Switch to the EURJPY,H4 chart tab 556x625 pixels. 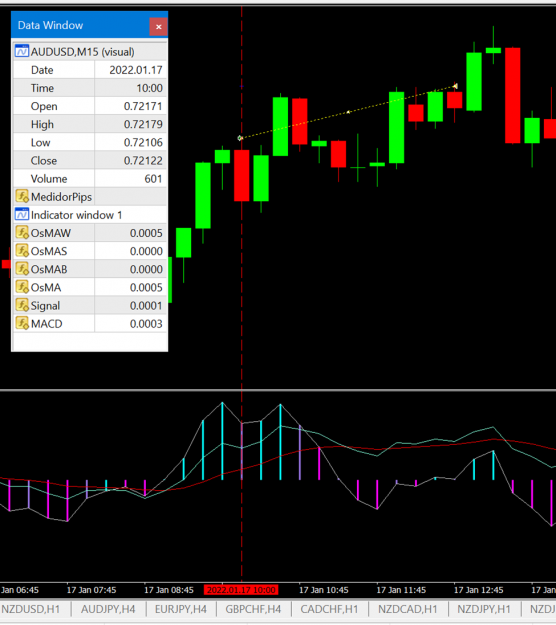click(181, 609)
